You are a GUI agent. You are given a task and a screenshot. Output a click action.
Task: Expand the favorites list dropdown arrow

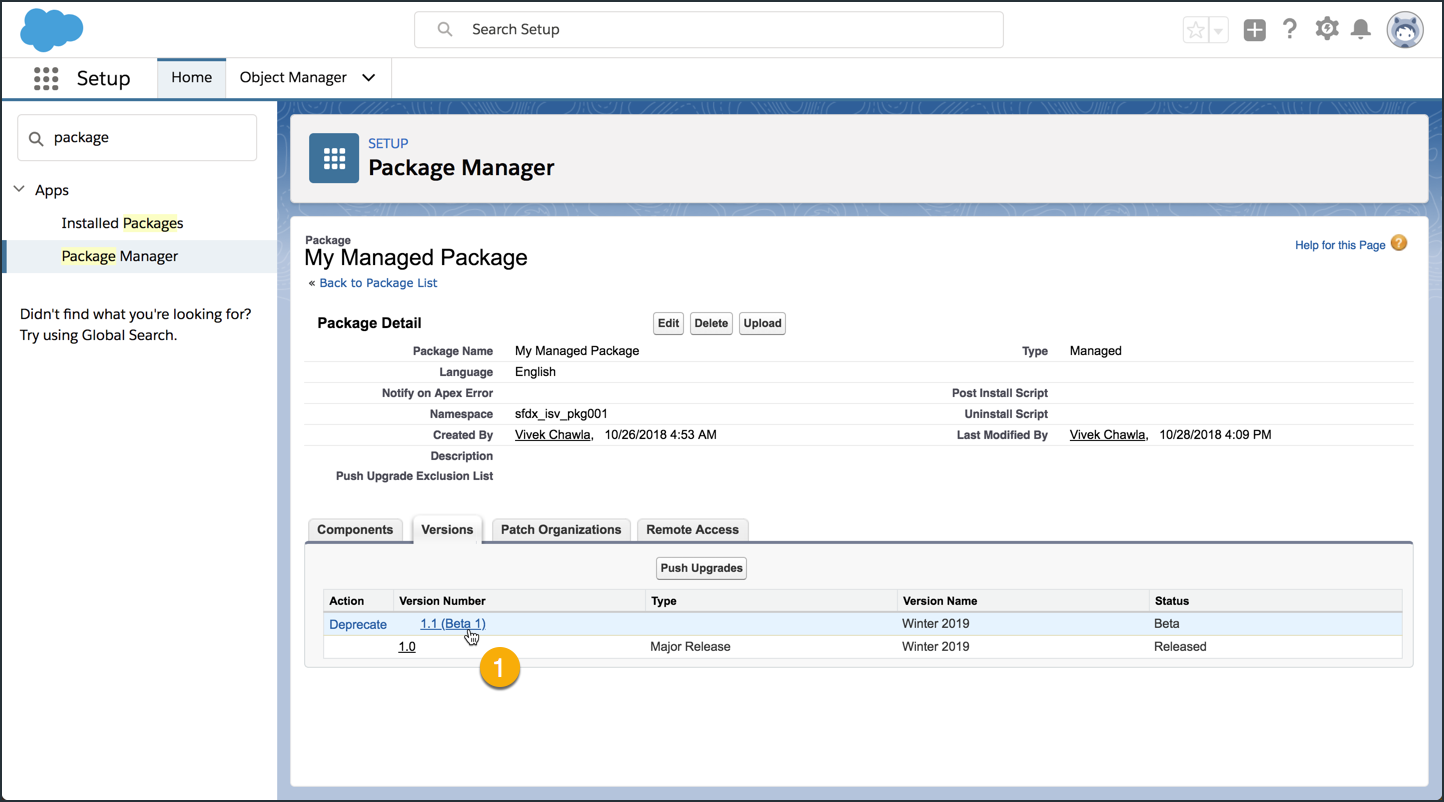[1218, 30]
